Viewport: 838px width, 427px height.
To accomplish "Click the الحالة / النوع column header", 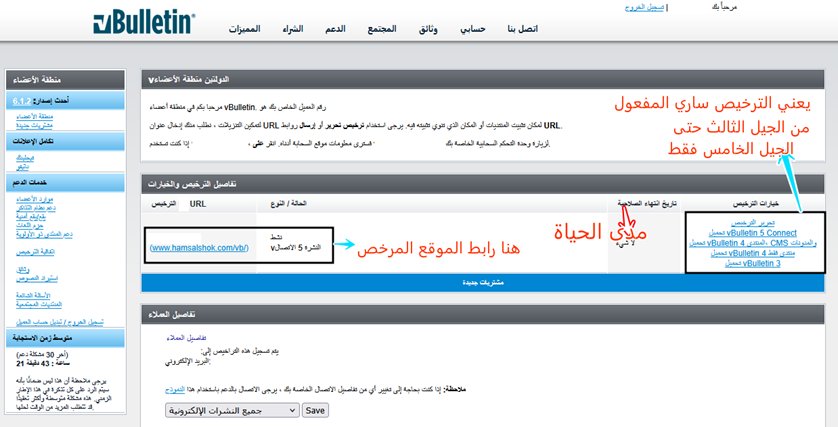I will pos(289,204).
